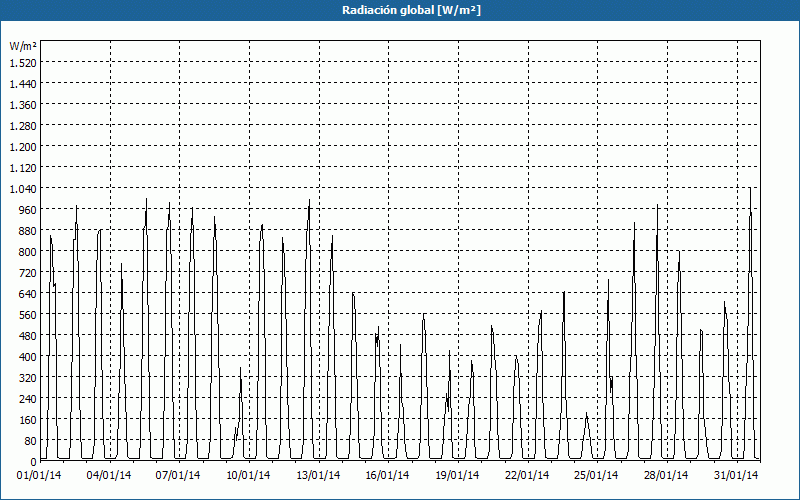Select the 880 y-axis value

[28, 231]
